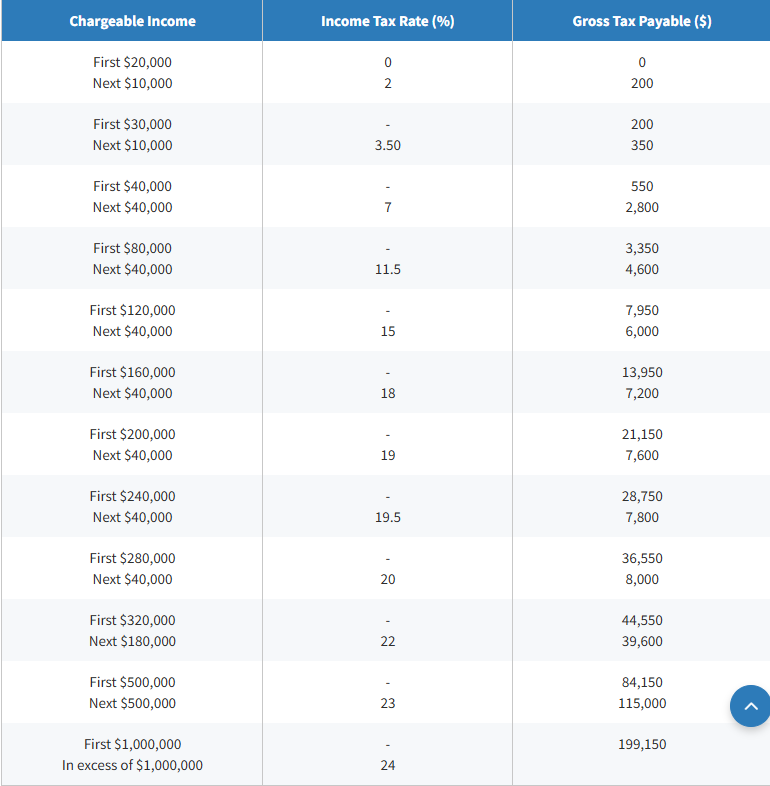Screen dimensions: 770x786
Task: Select the First $80,000 income cell
Action: pyautogui.click(x=132, y=248)
